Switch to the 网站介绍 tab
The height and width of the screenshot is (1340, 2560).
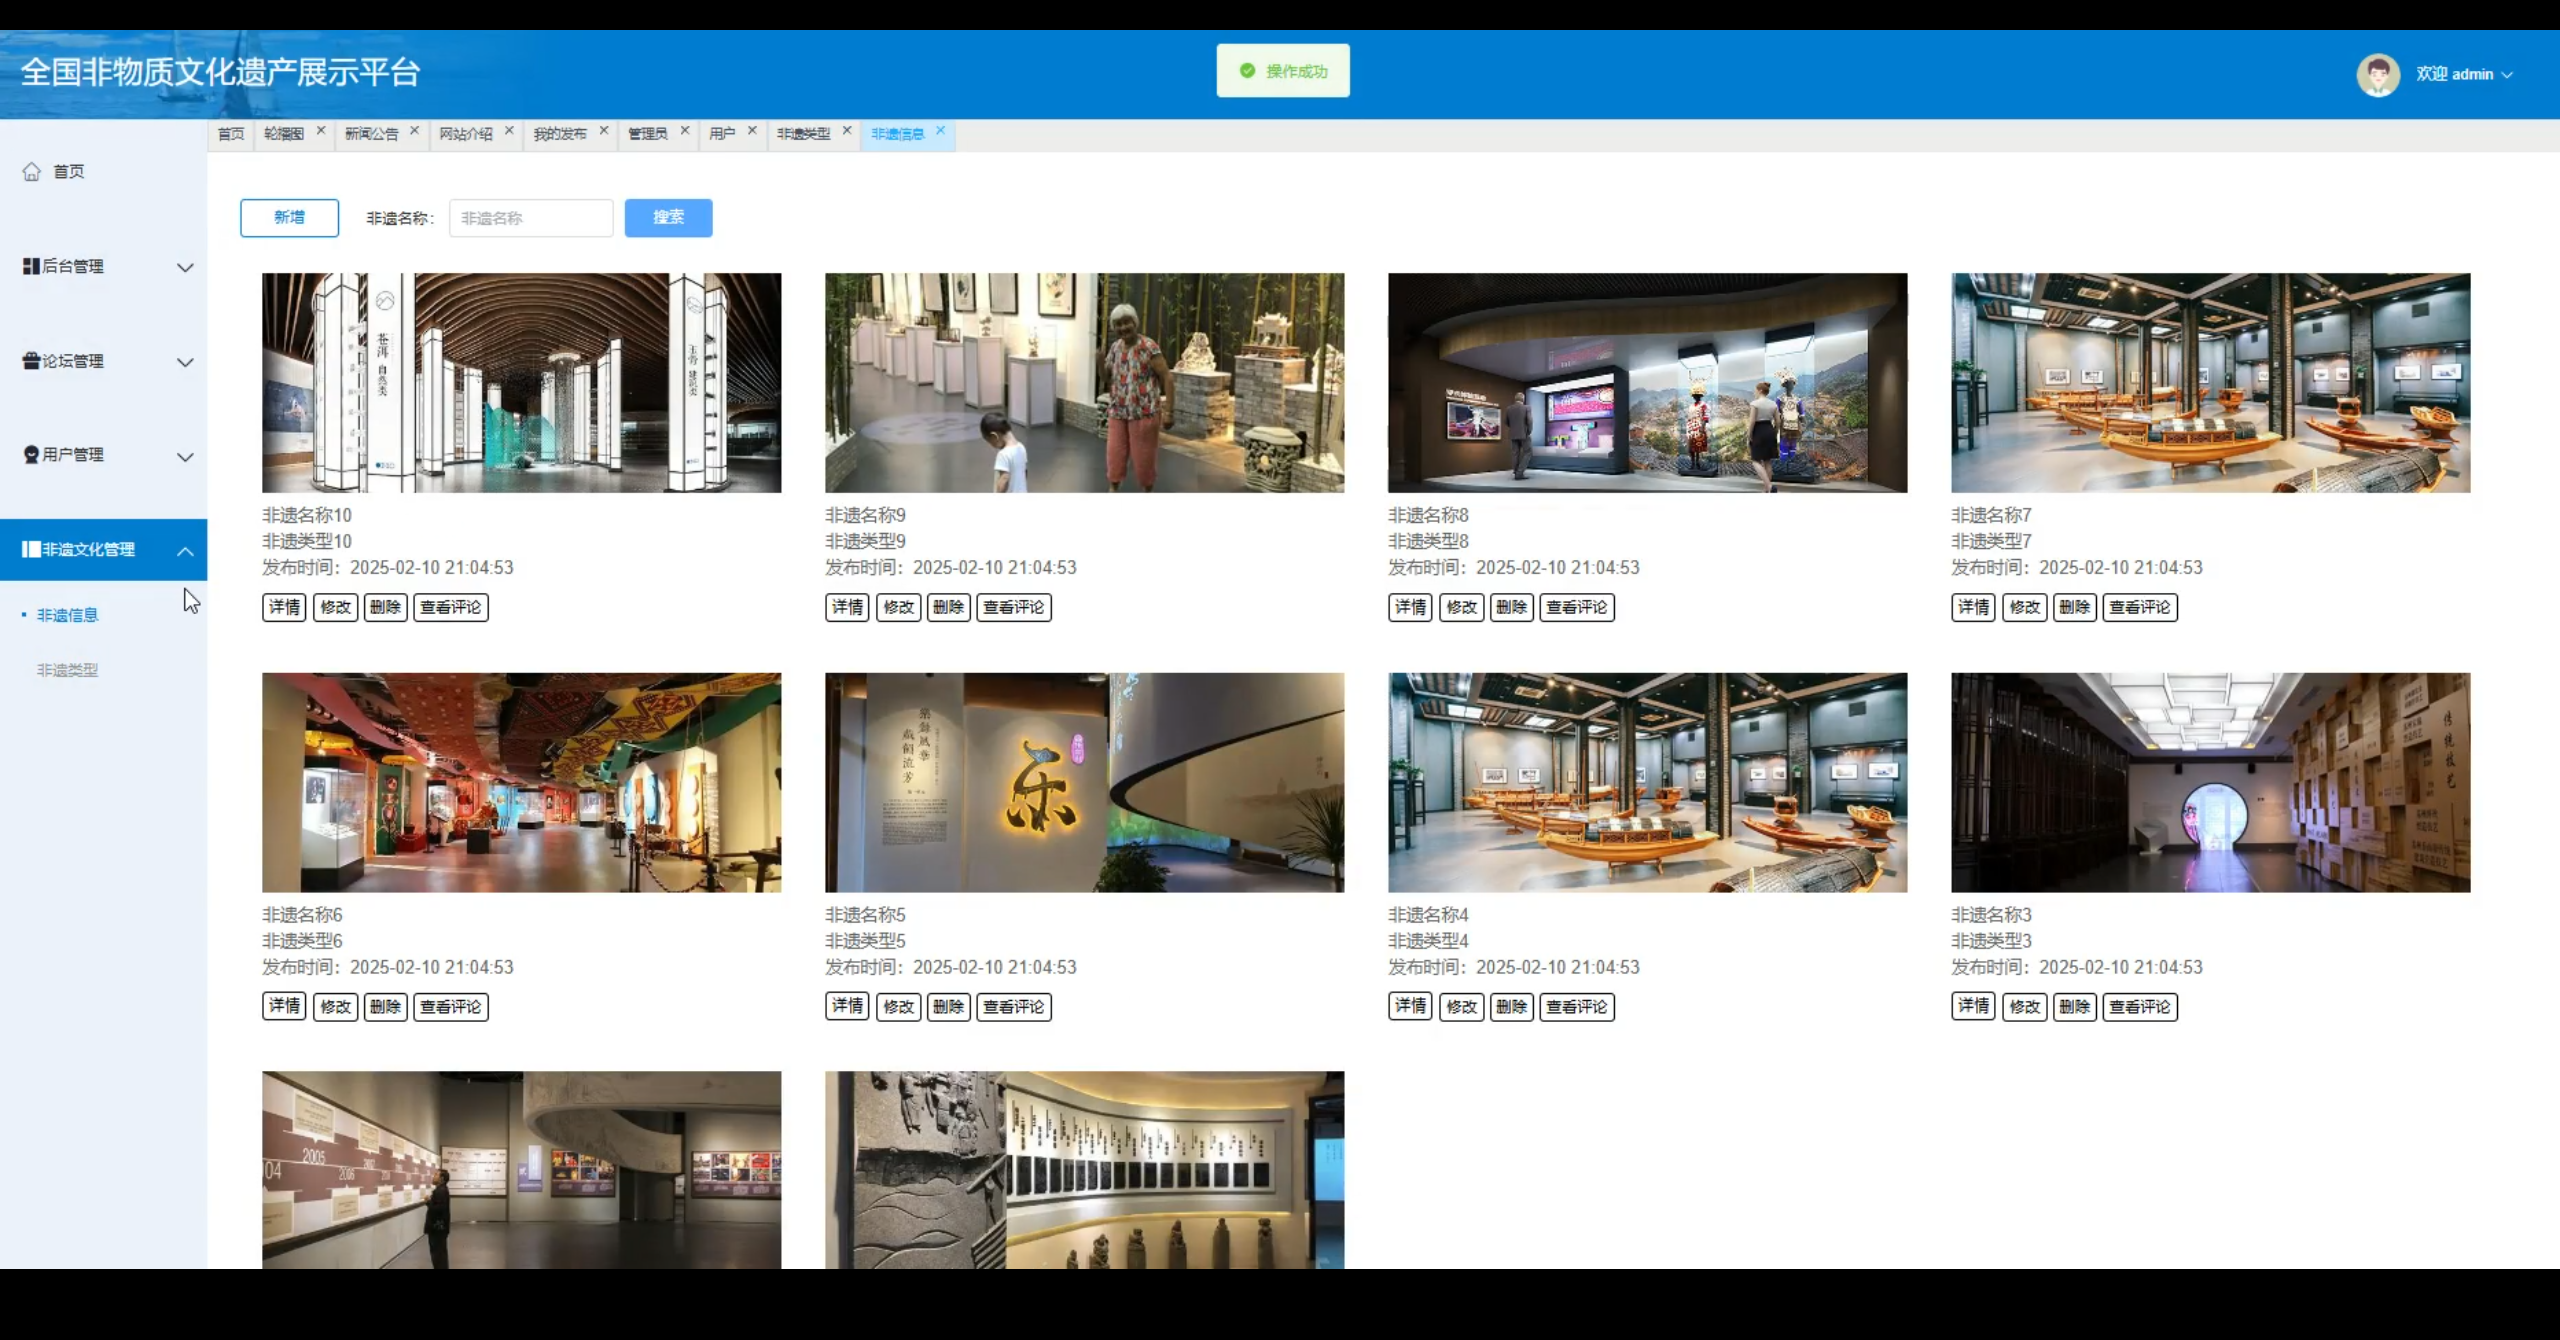coord(465,134)
